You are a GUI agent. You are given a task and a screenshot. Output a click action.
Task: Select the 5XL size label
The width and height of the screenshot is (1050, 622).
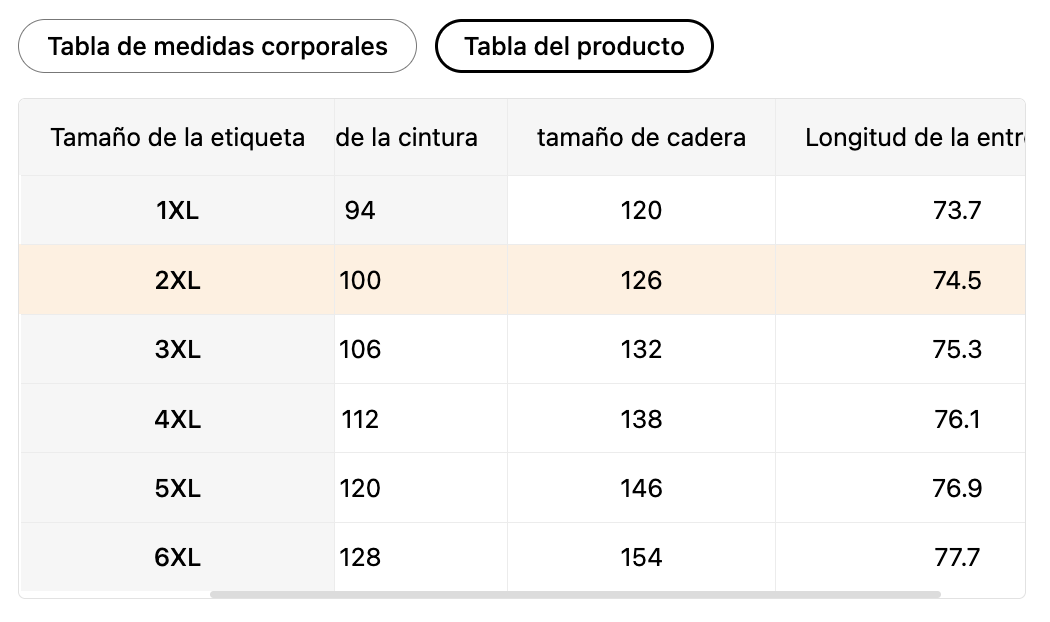coord(178,488)
